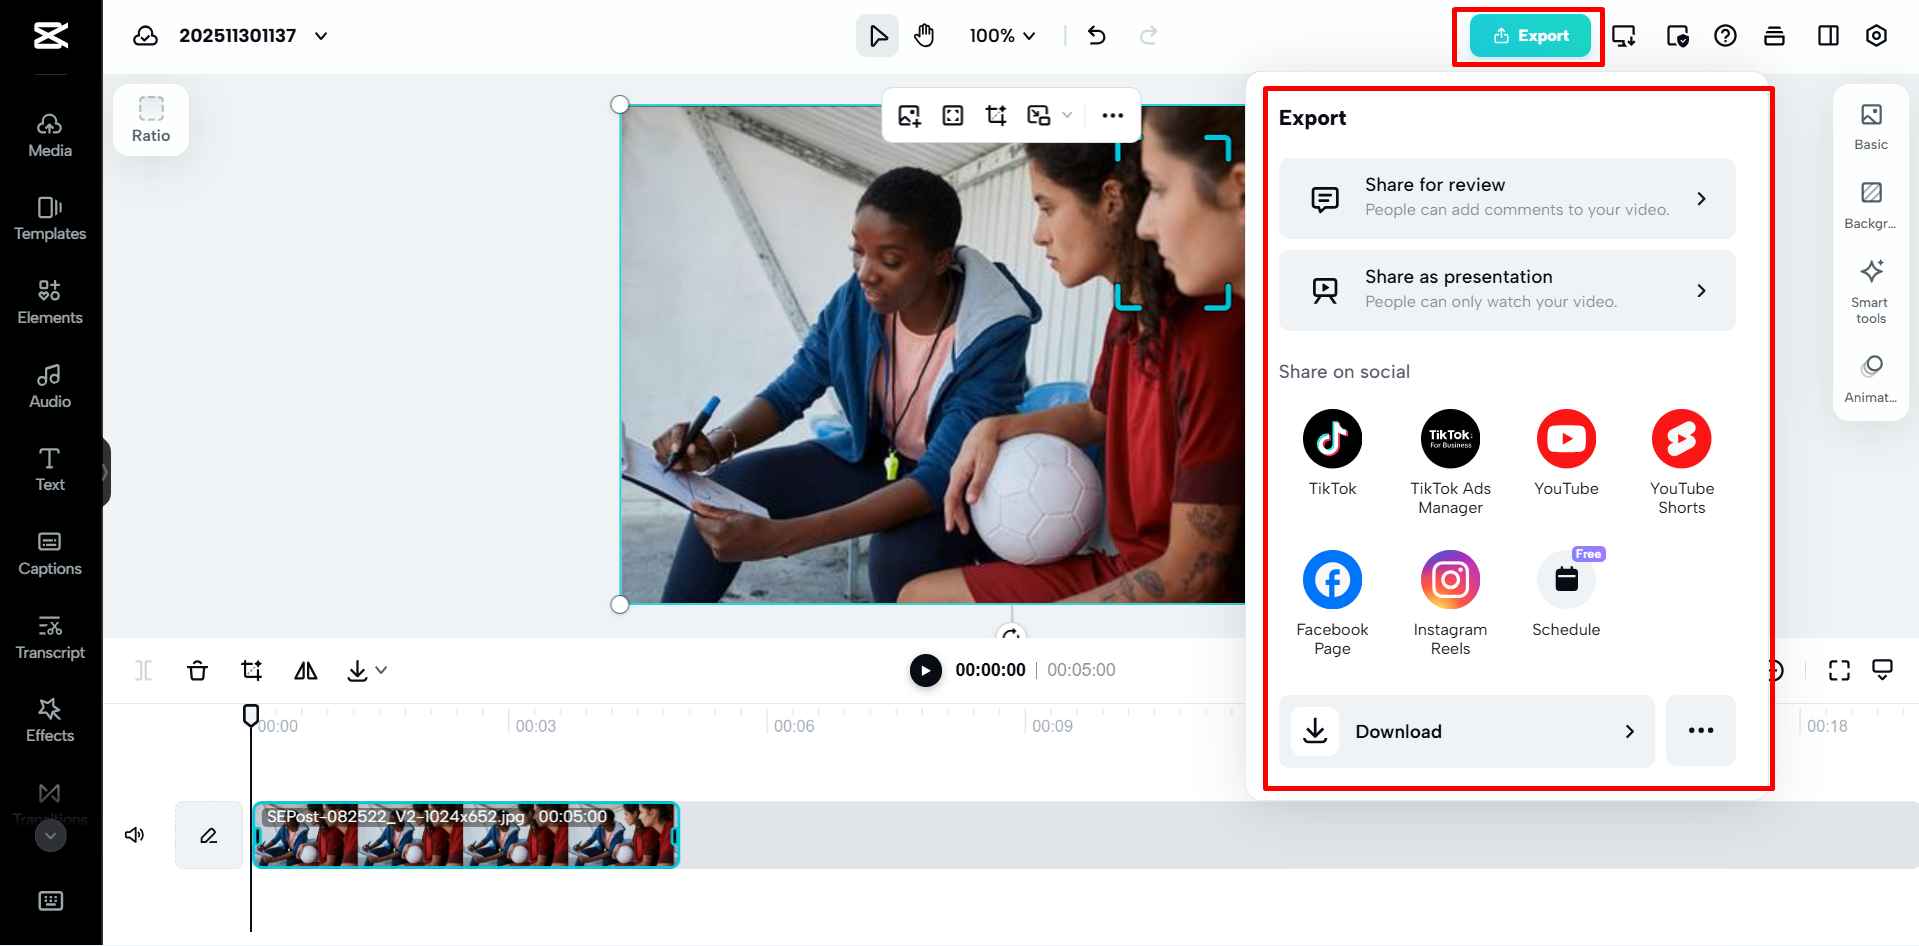Expand the download dropdown arrow in timeline toolbar

pos(381,670)
